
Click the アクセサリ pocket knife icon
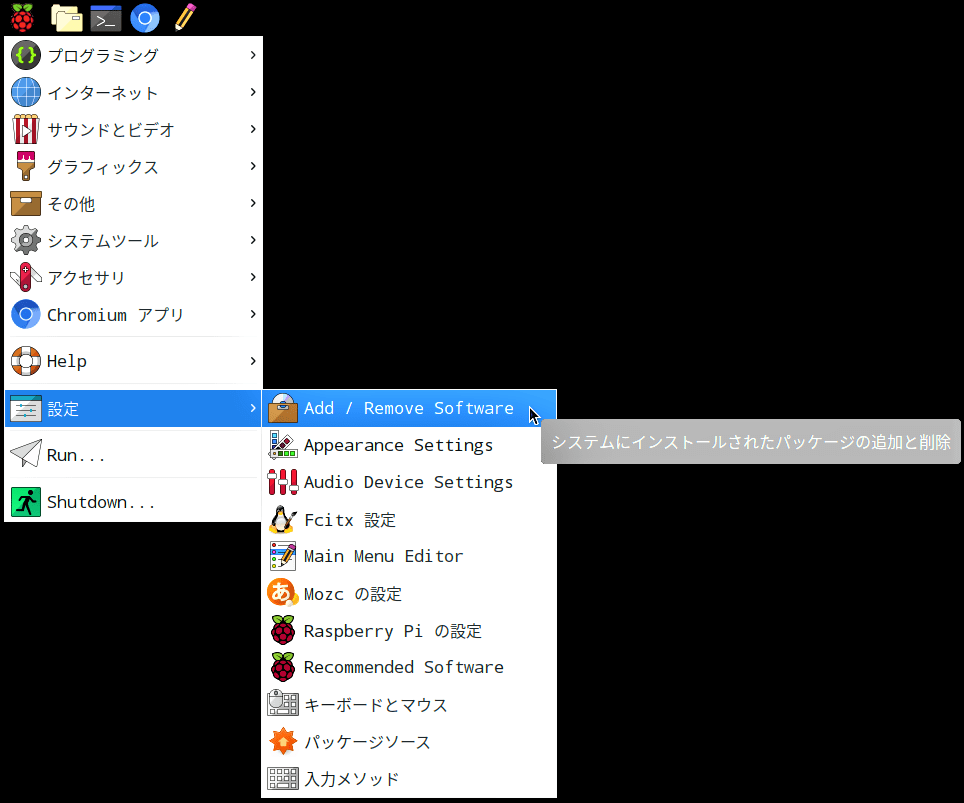point(26,277)
